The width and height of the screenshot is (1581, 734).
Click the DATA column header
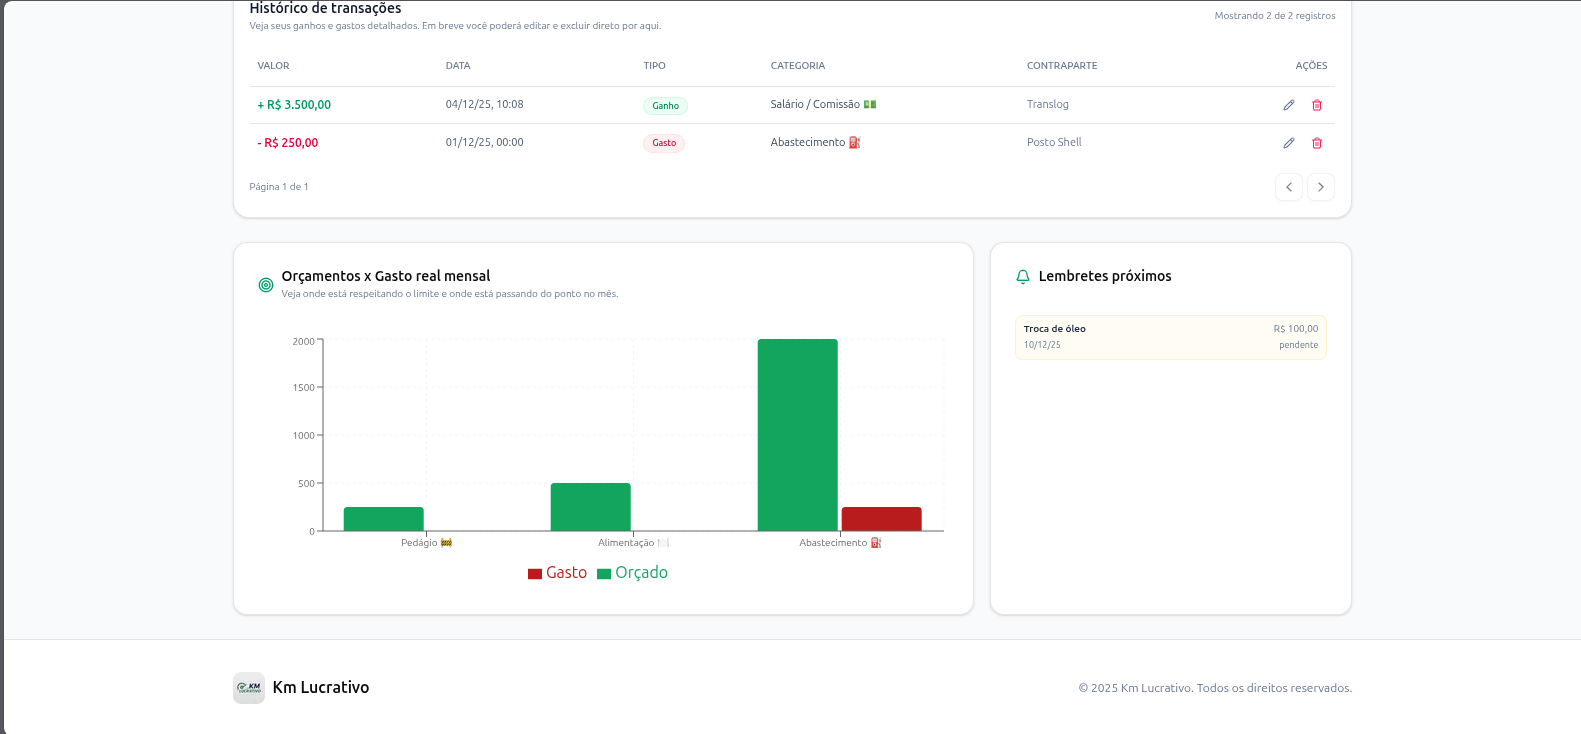[458, 66]
